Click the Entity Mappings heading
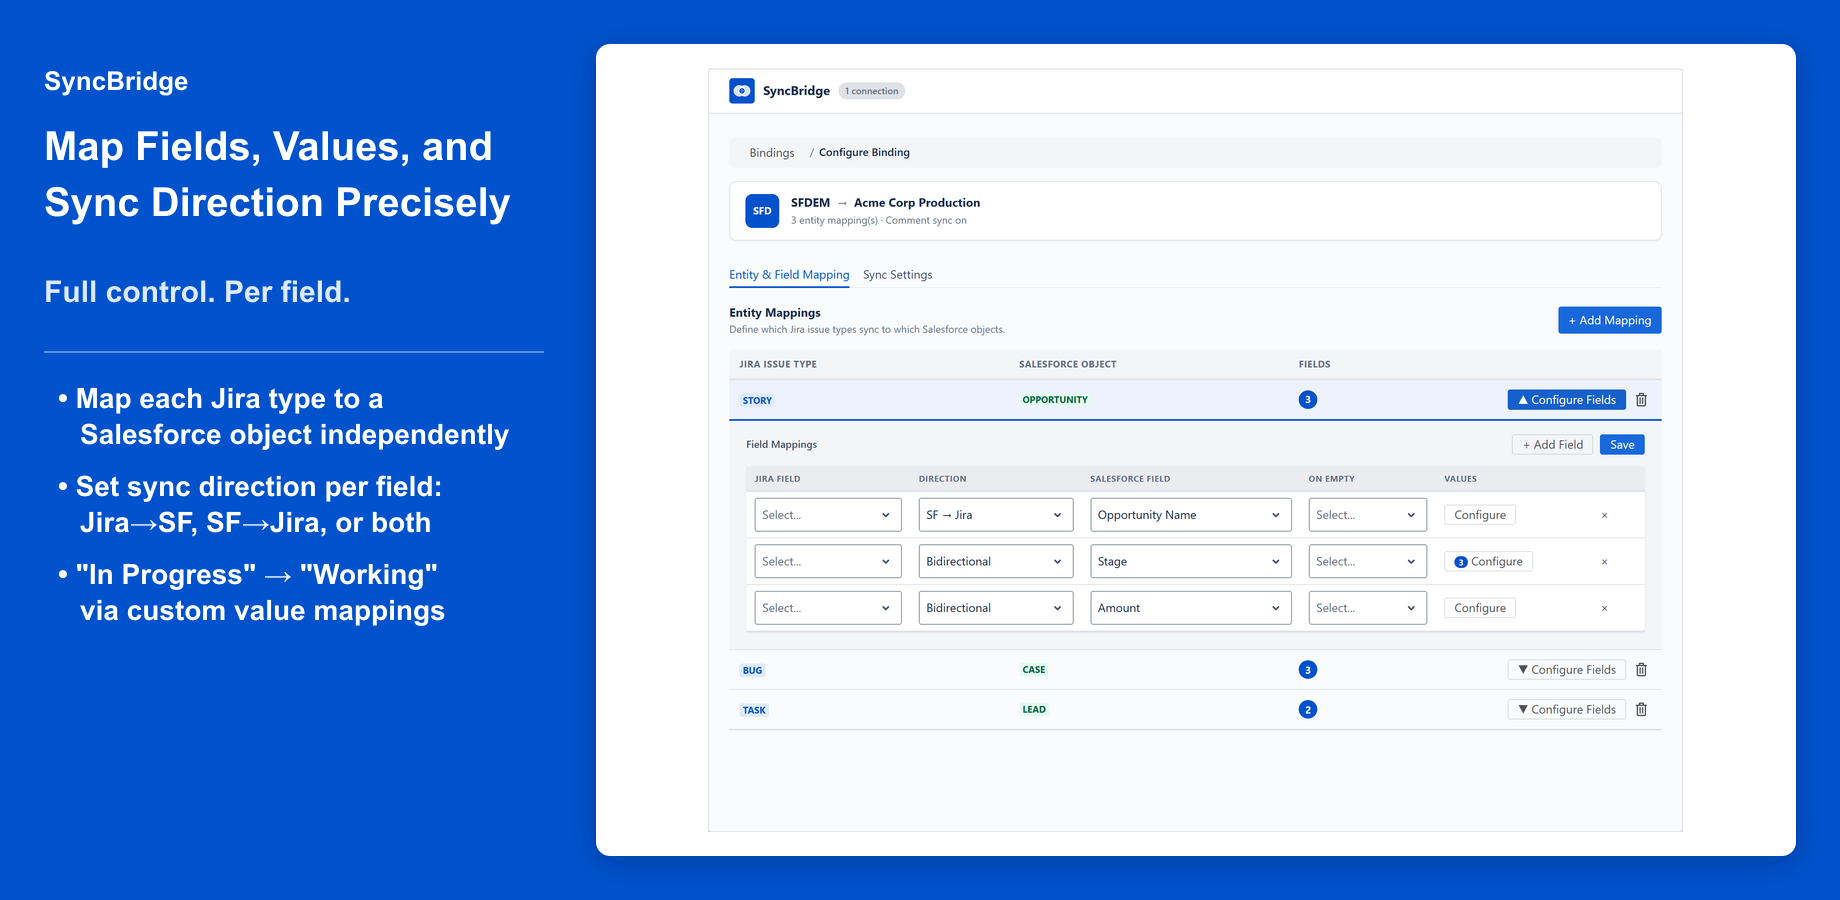This screenshot has width=1840, height=900. pos(775,313)
